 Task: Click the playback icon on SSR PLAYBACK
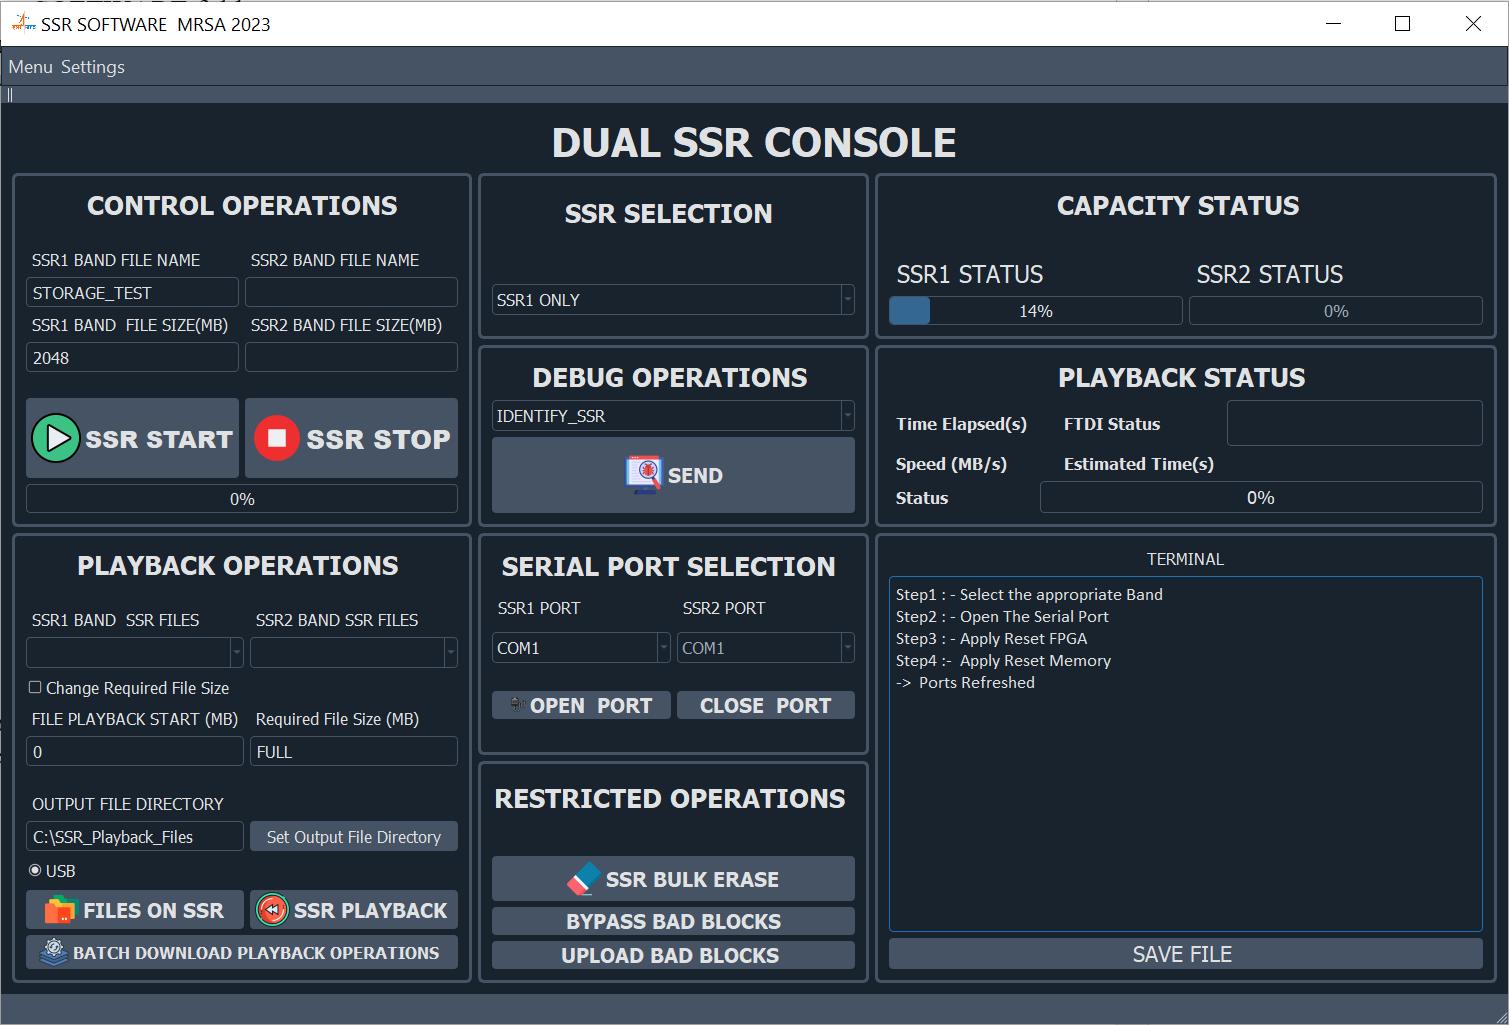click(x=272, y=909)
